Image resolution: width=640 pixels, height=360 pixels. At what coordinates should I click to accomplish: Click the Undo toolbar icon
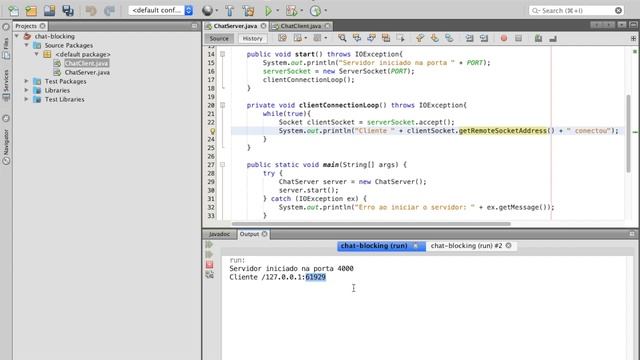[91, 11]
